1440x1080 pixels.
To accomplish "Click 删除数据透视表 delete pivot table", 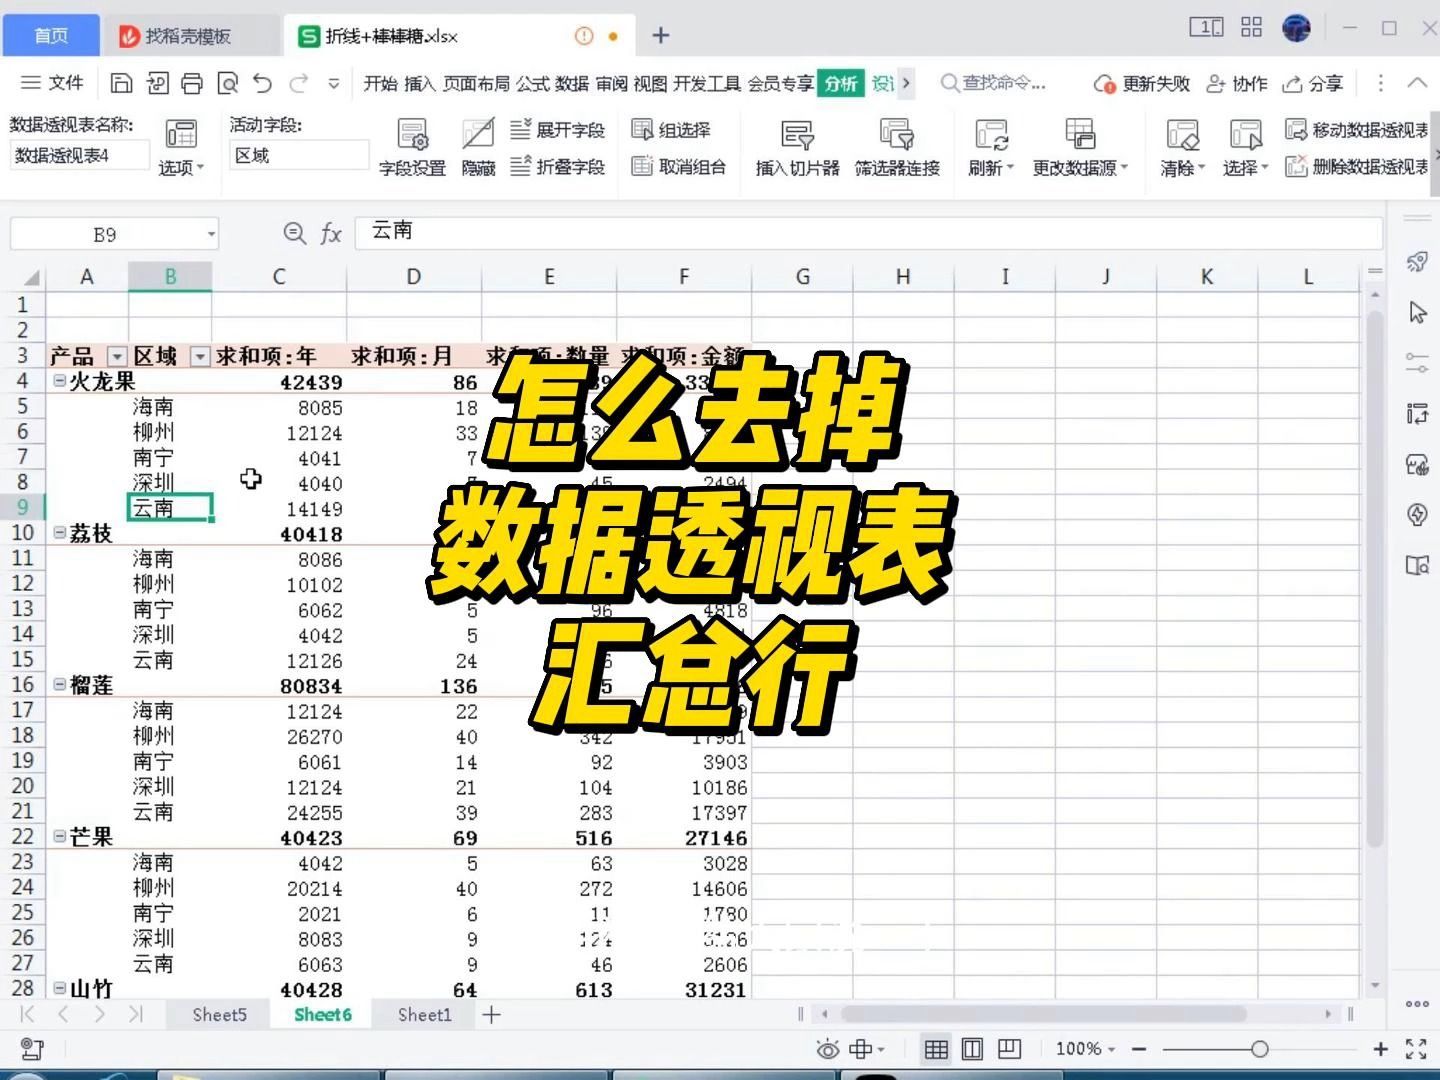I will point(1357,167).
